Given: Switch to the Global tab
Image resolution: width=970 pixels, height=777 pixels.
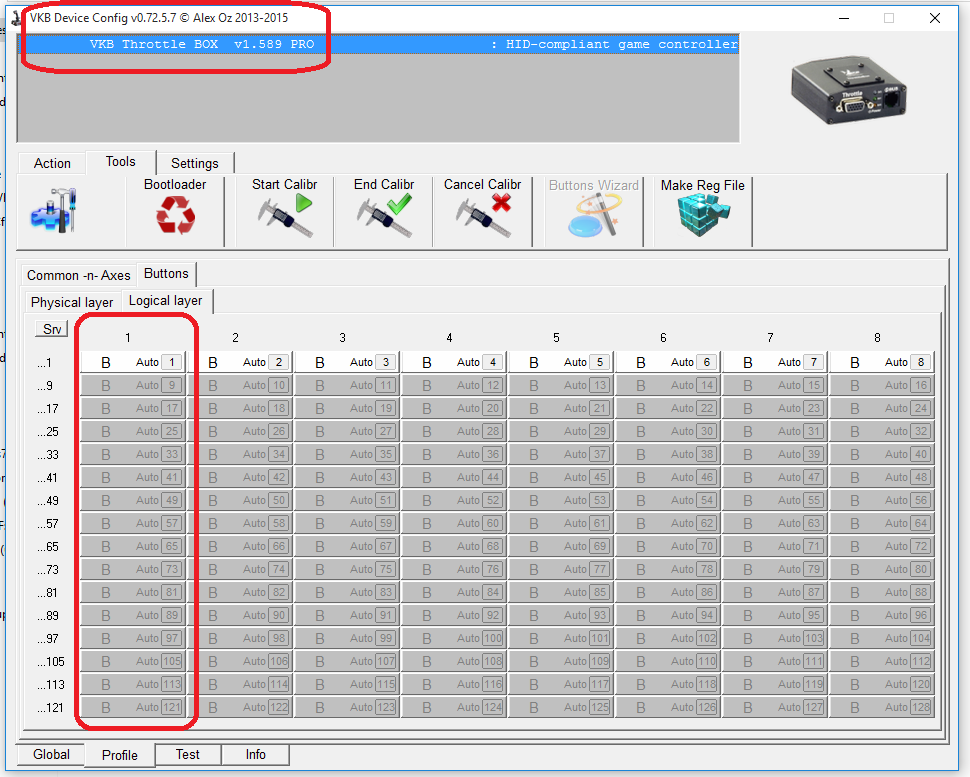Looking at the screenshot, I should pos(51,754).
